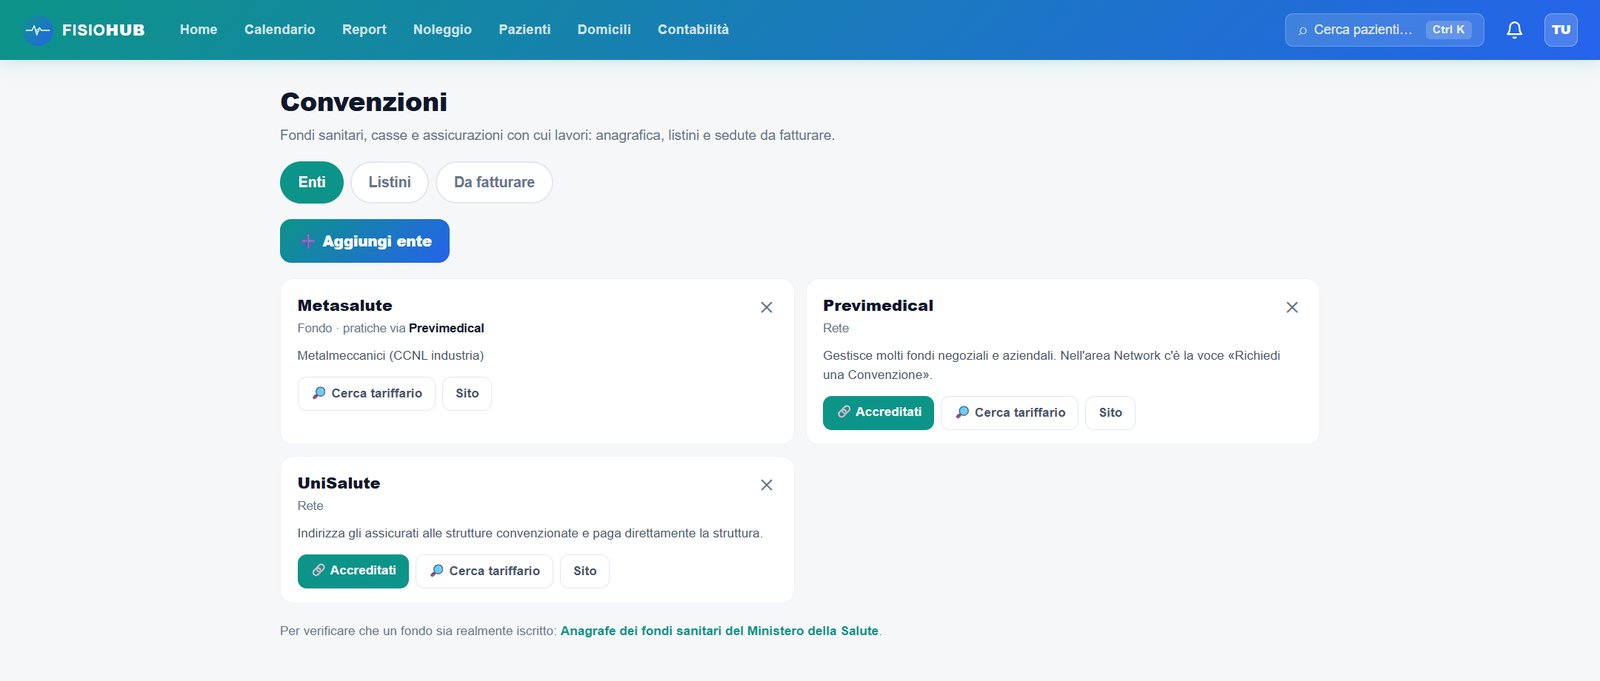Screen dimensions: 1600x681
Task: Click the Ctrl K shortcut badge
Action: tap(1448, 30)
